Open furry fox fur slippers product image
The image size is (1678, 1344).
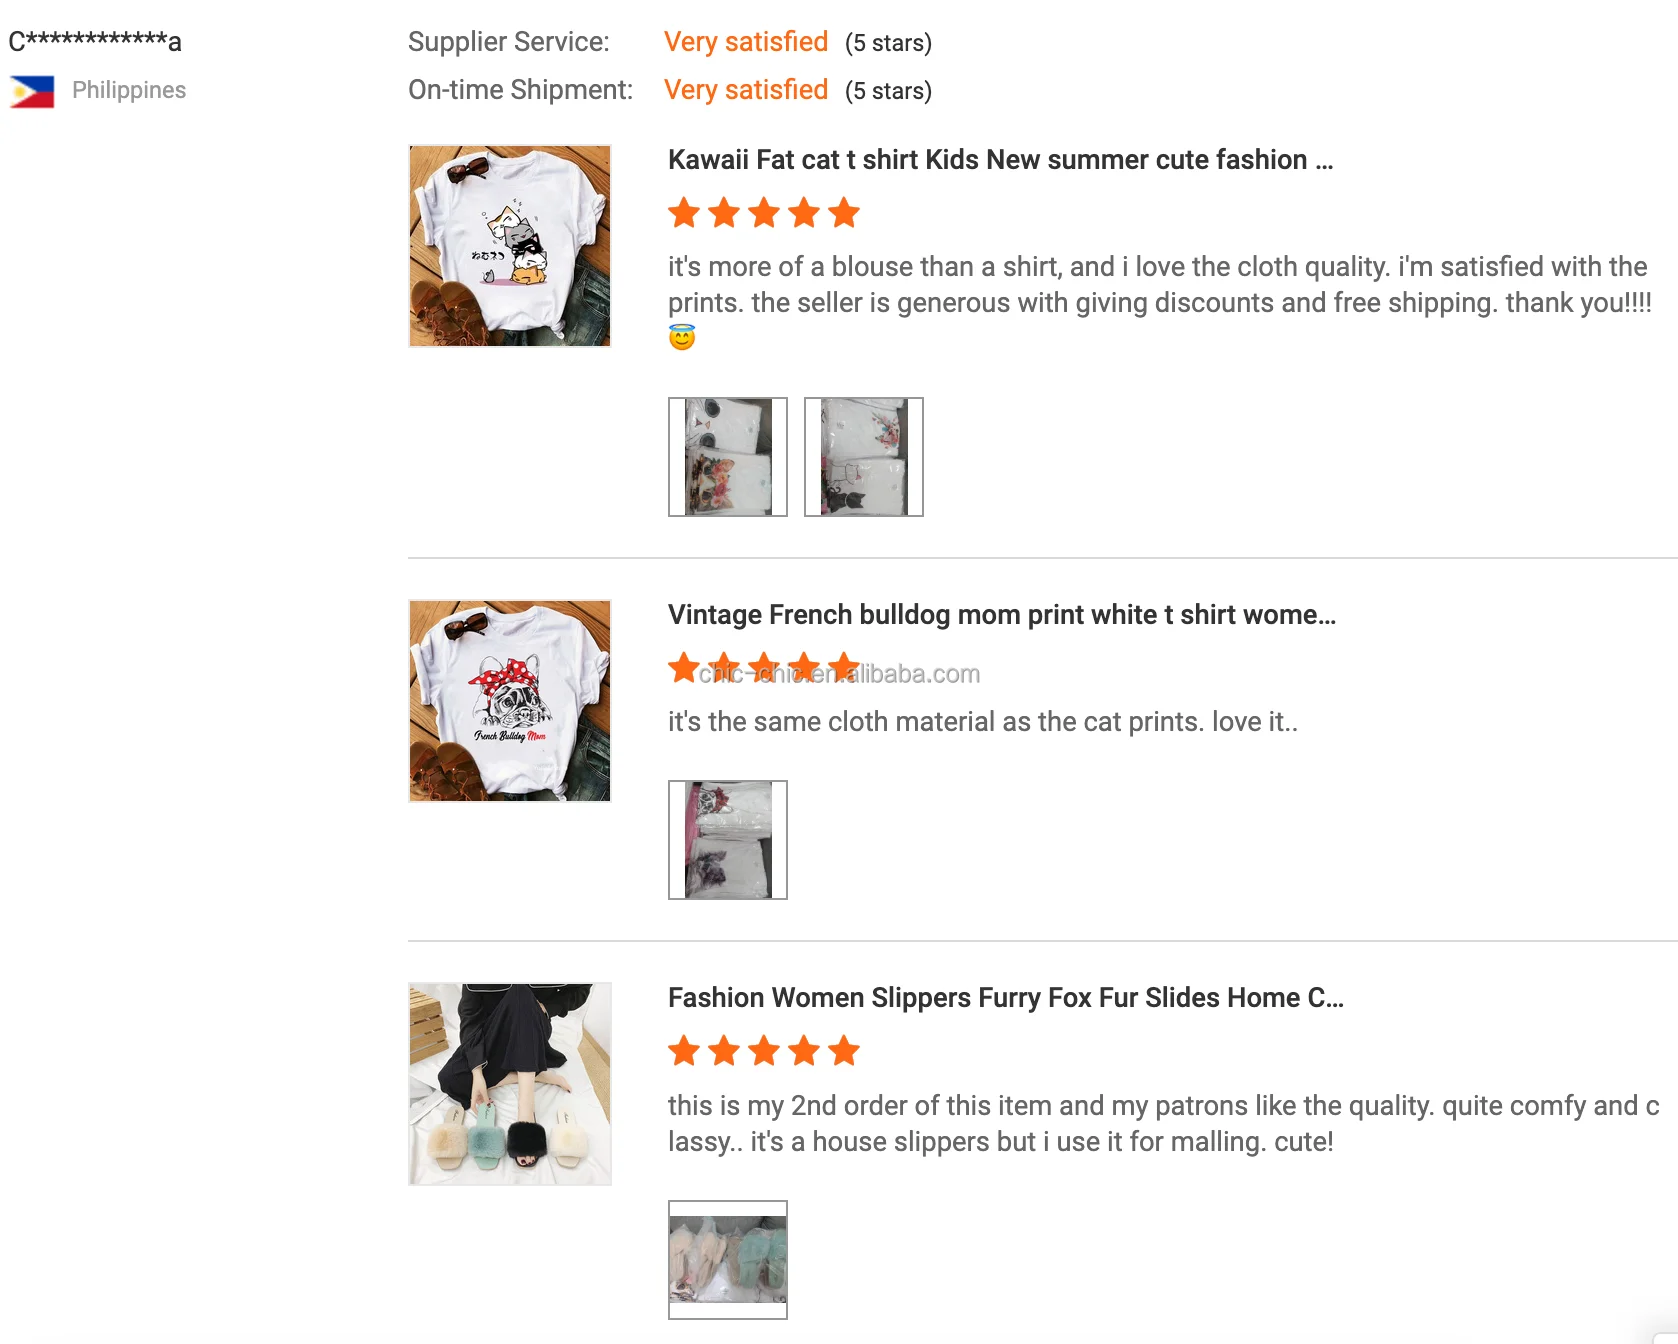pyautogui.click(x=510, y=1084)
